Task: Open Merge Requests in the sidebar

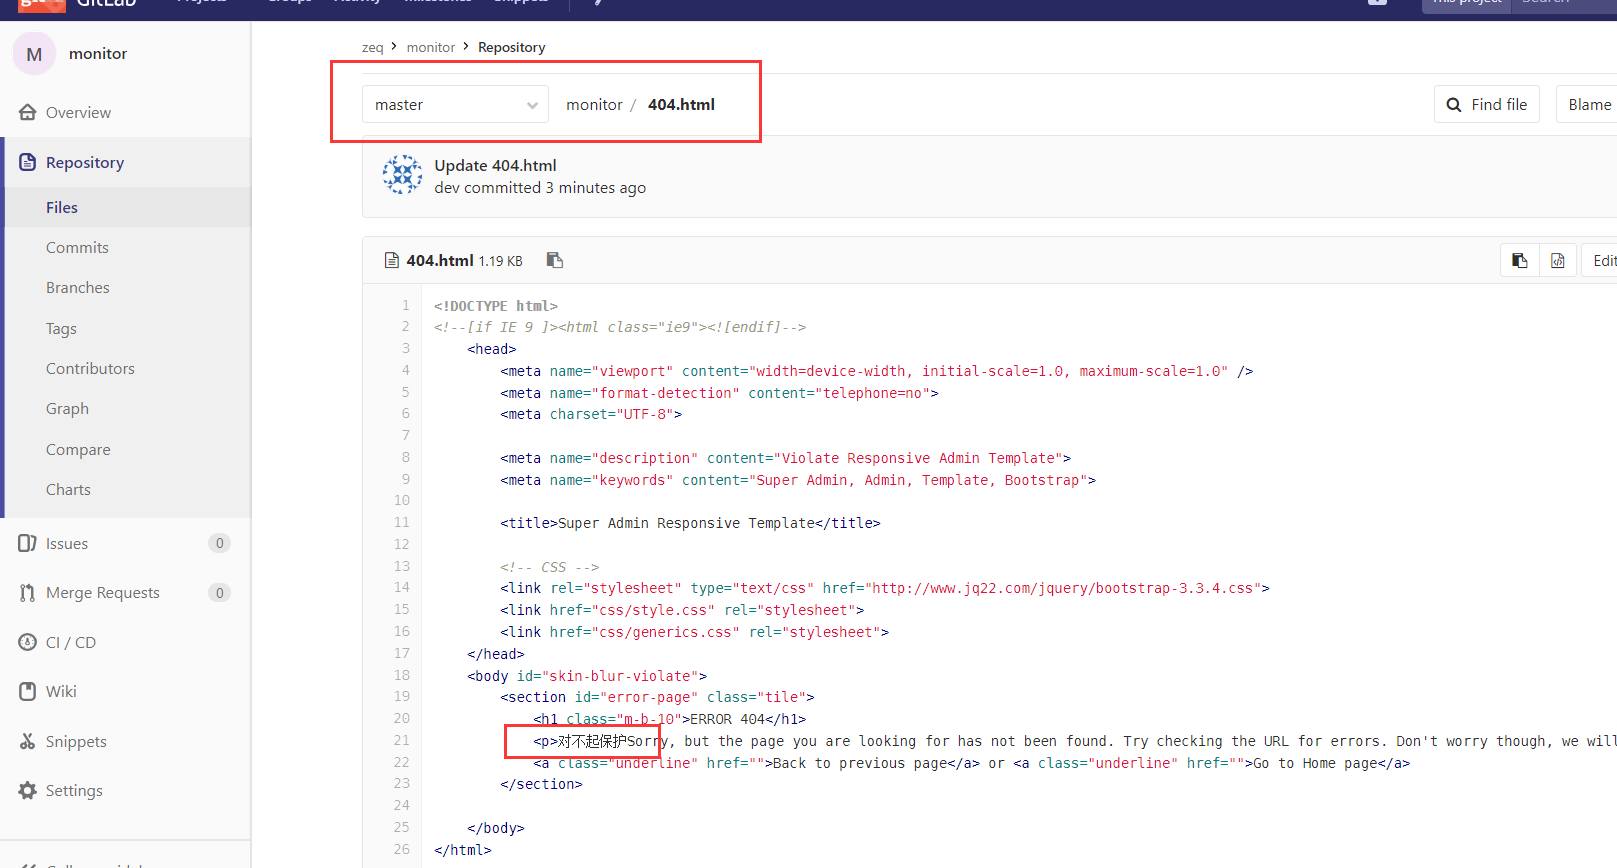Action: (x=103, y=593)
